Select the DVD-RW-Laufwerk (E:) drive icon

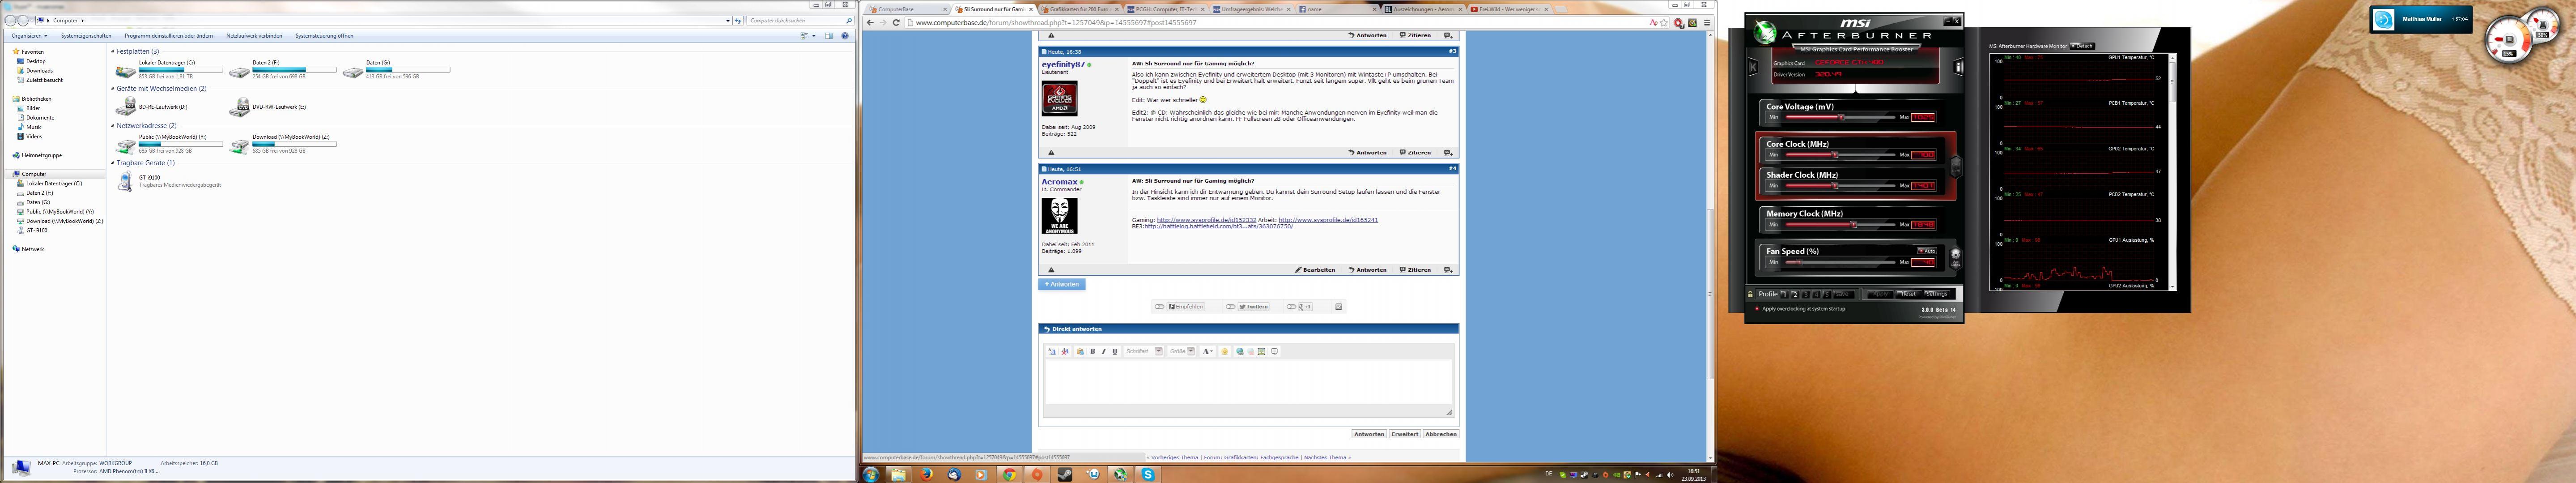coord(240,107)
